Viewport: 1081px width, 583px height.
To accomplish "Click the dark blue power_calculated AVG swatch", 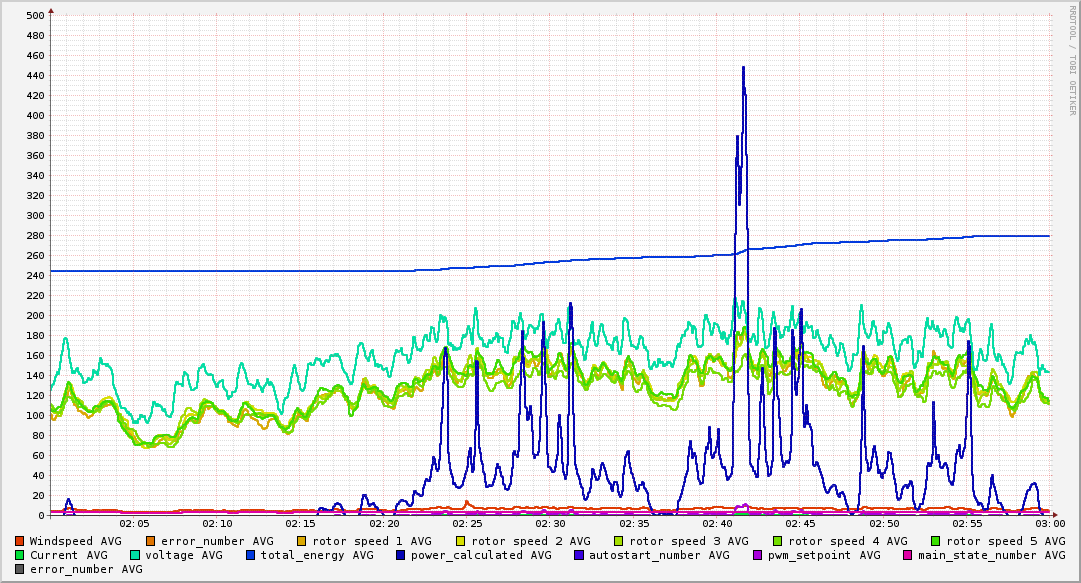I will coord(401,555).
